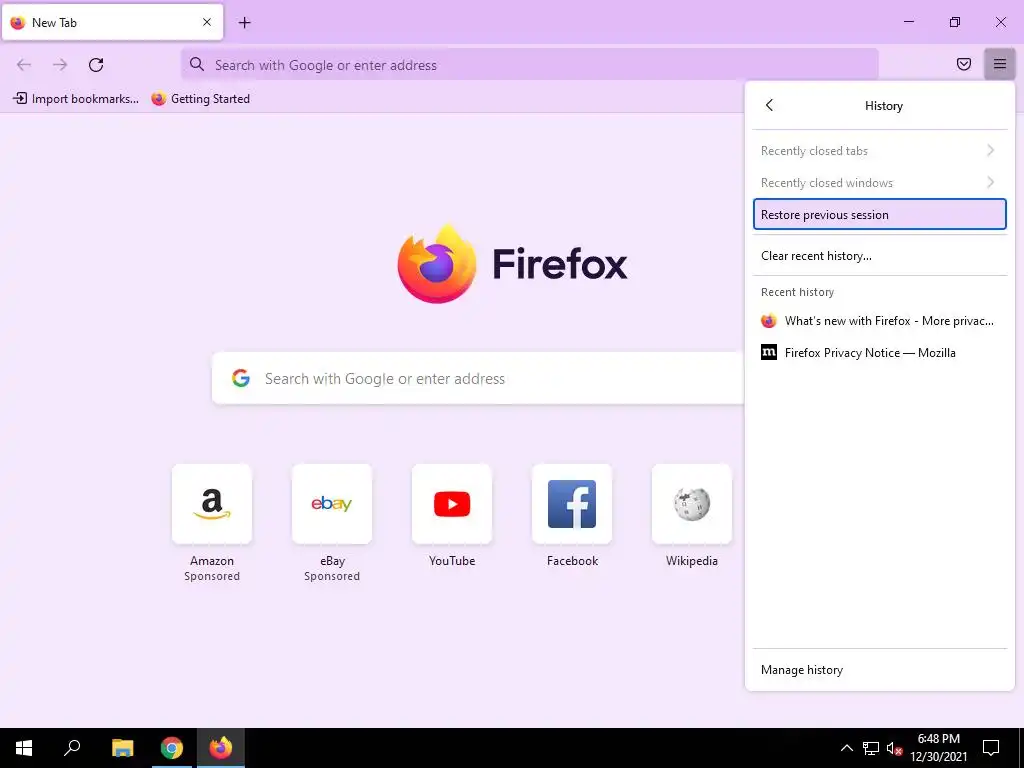Viewport: 1024px width, 768px height.
Task: Open the Getting Started bookmark
Action: [x=200, y=99]
